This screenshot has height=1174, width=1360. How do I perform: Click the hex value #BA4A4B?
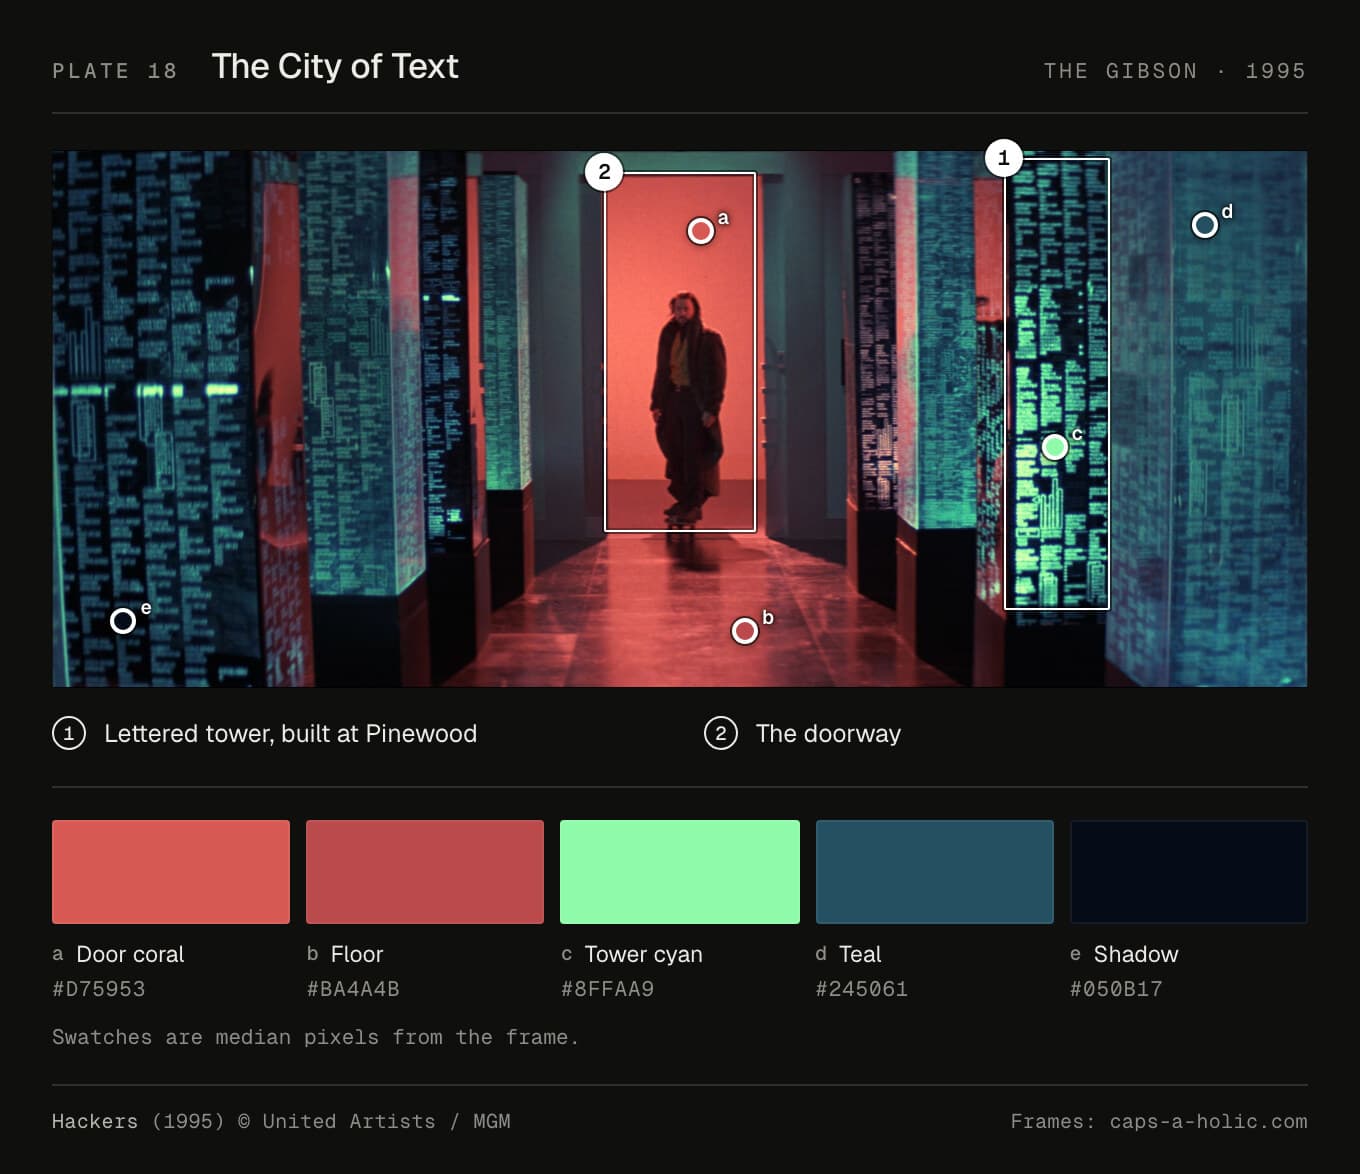click(353, 989)
